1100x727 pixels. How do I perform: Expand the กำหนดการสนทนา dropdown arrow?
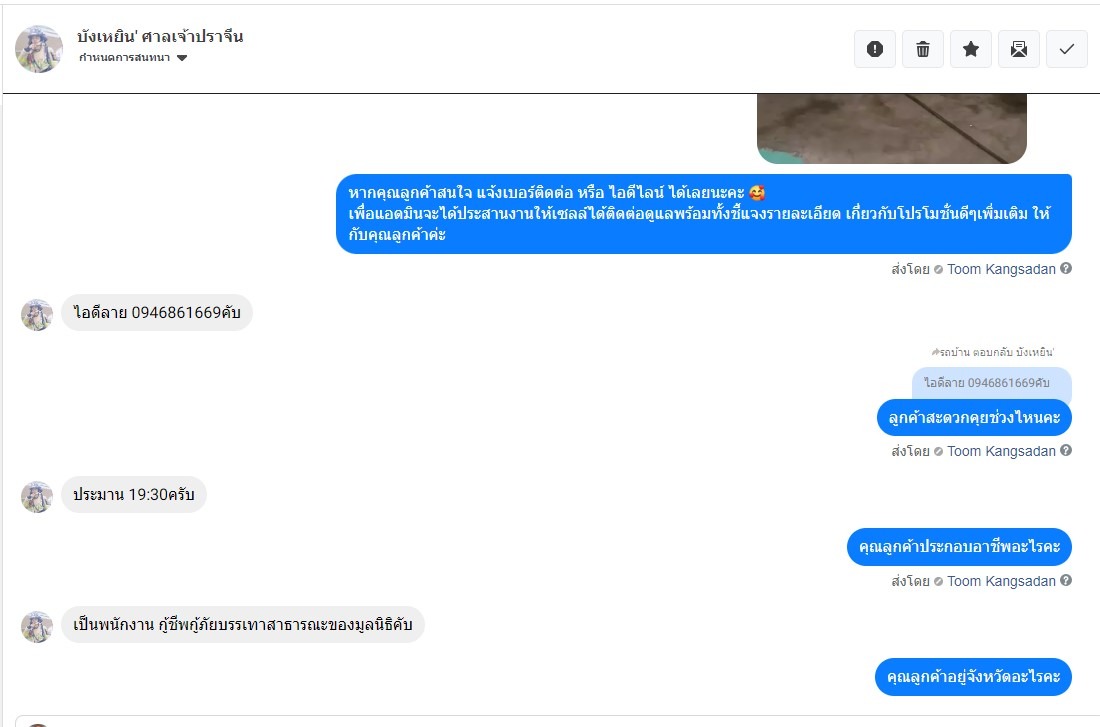(182, 58)
